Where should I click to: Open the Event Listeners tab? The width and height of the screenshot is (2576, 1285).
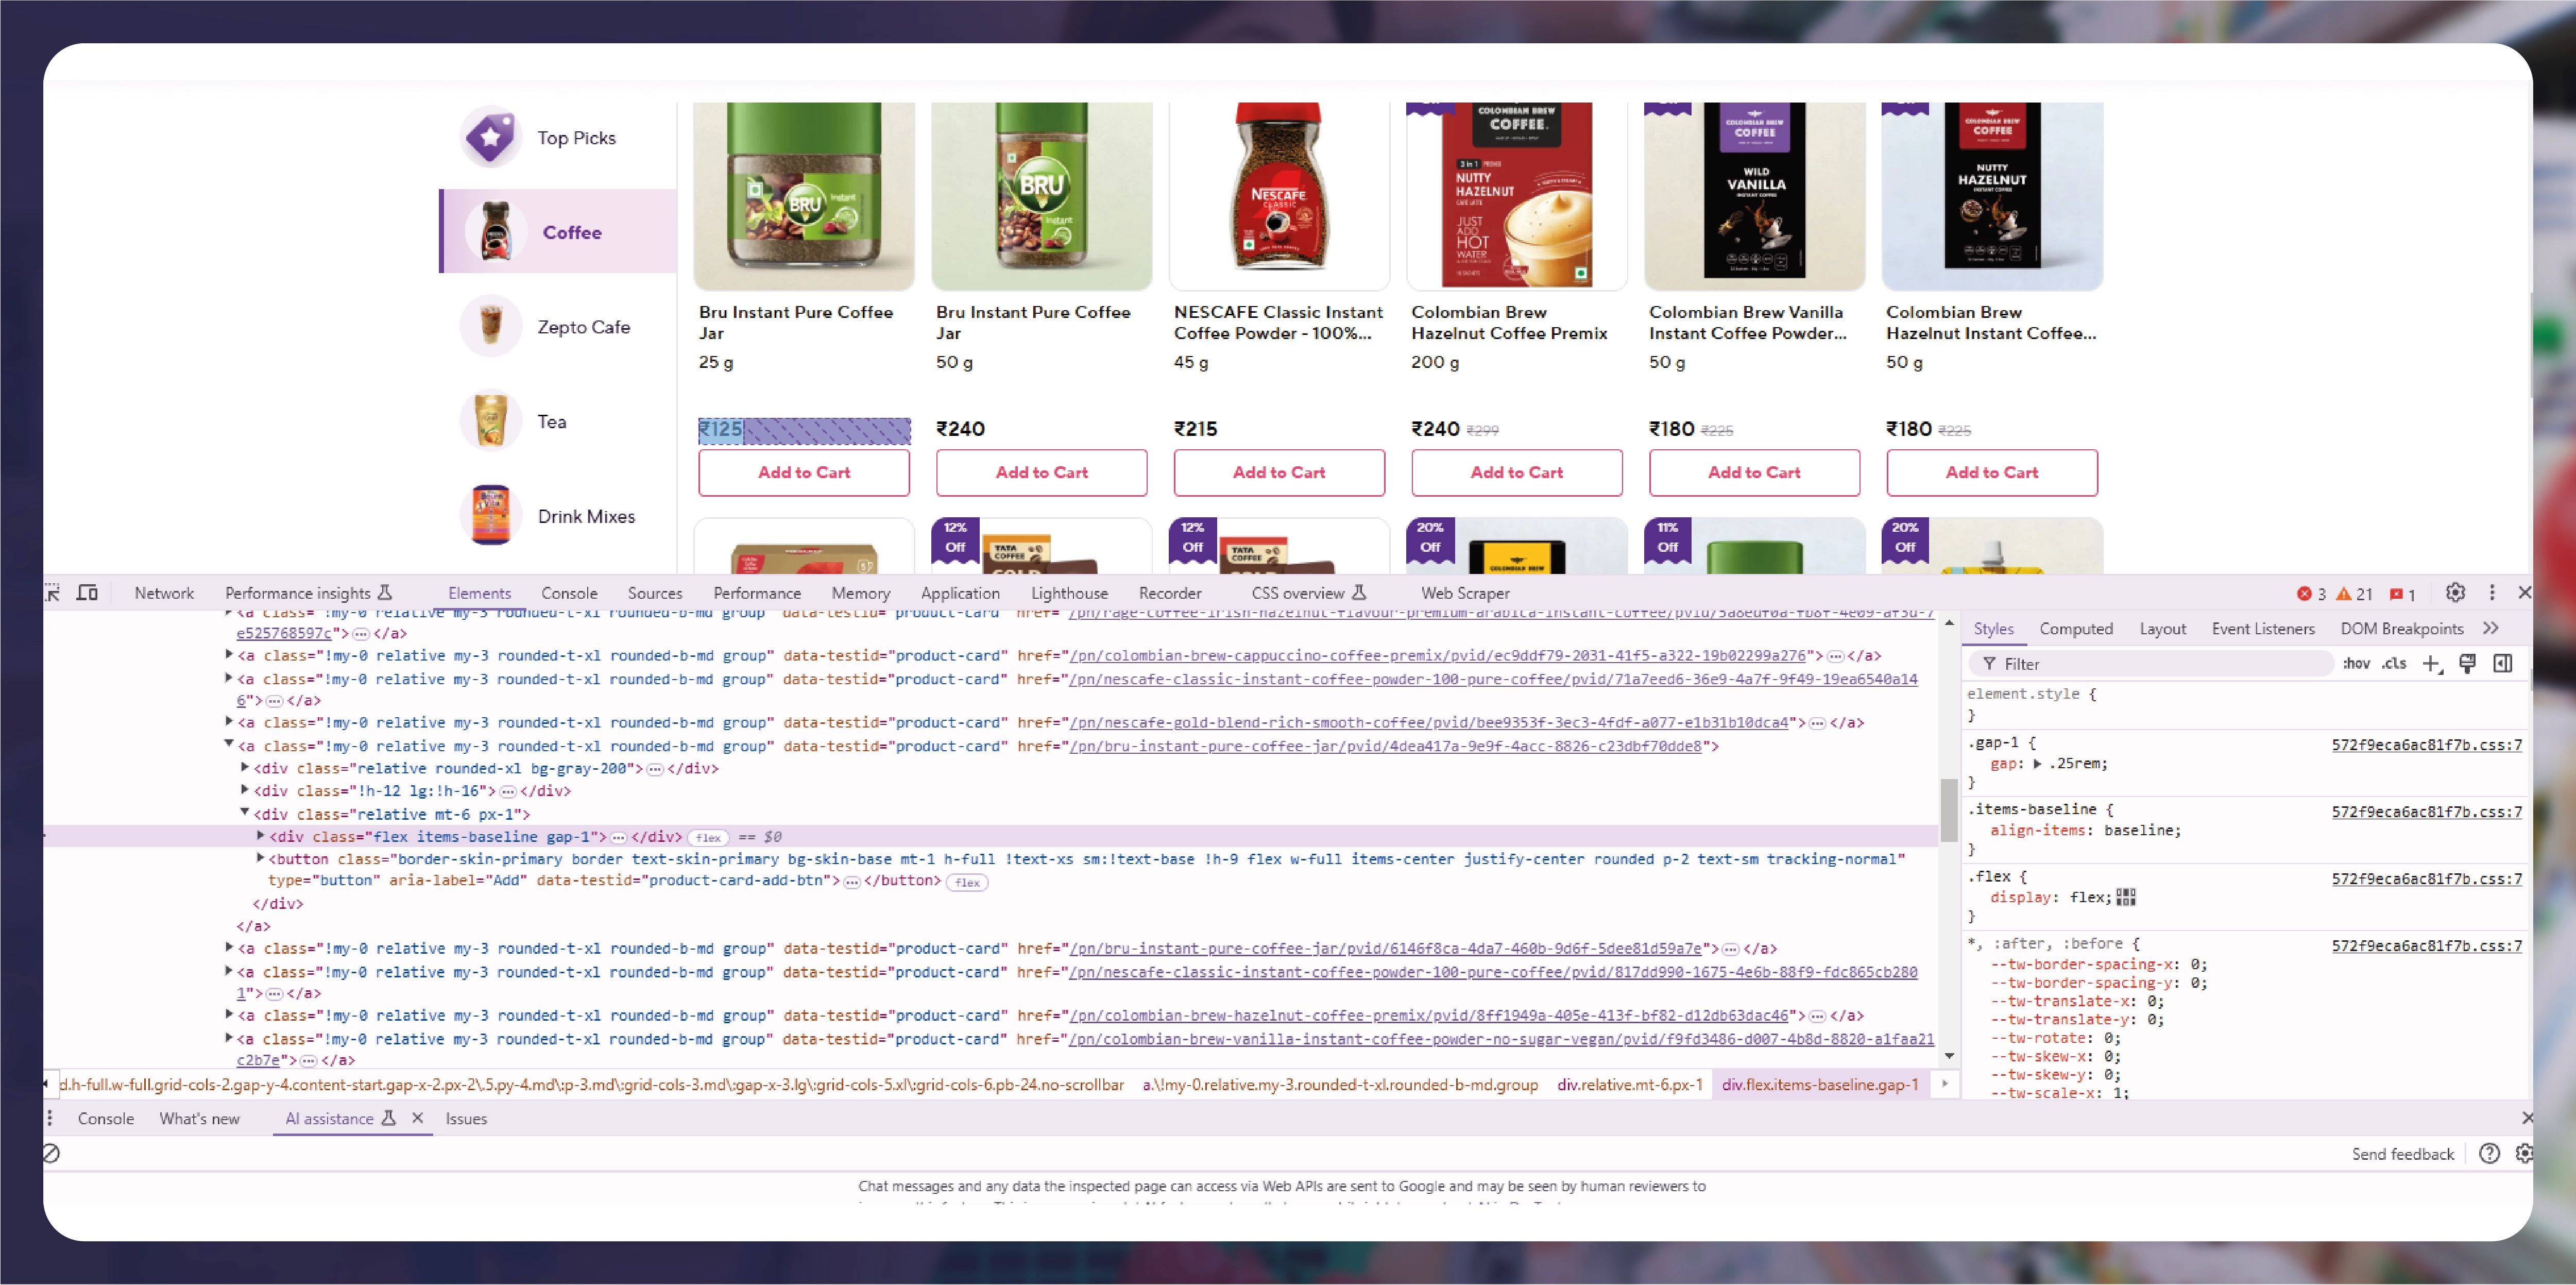coord(2263,628)
